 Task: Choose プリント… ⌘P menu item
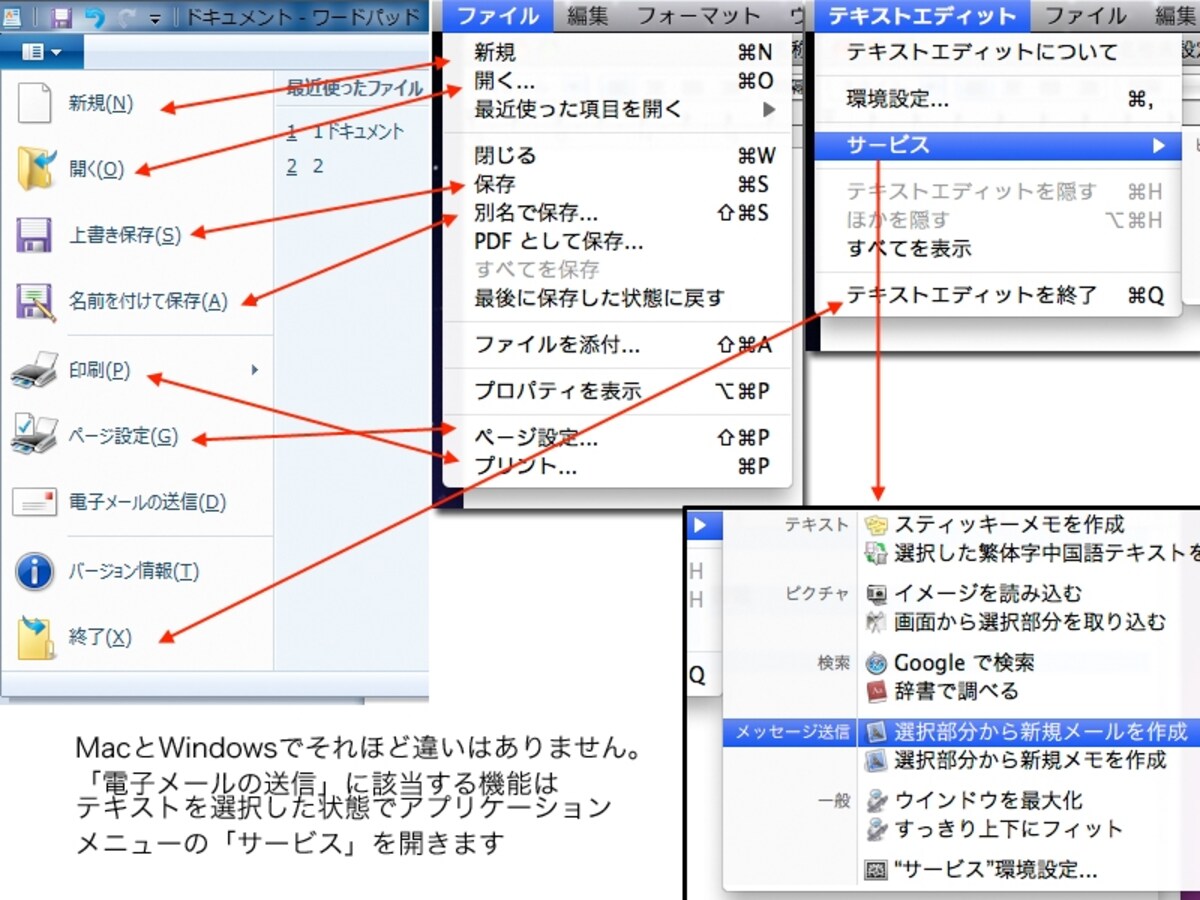(618, 466)
